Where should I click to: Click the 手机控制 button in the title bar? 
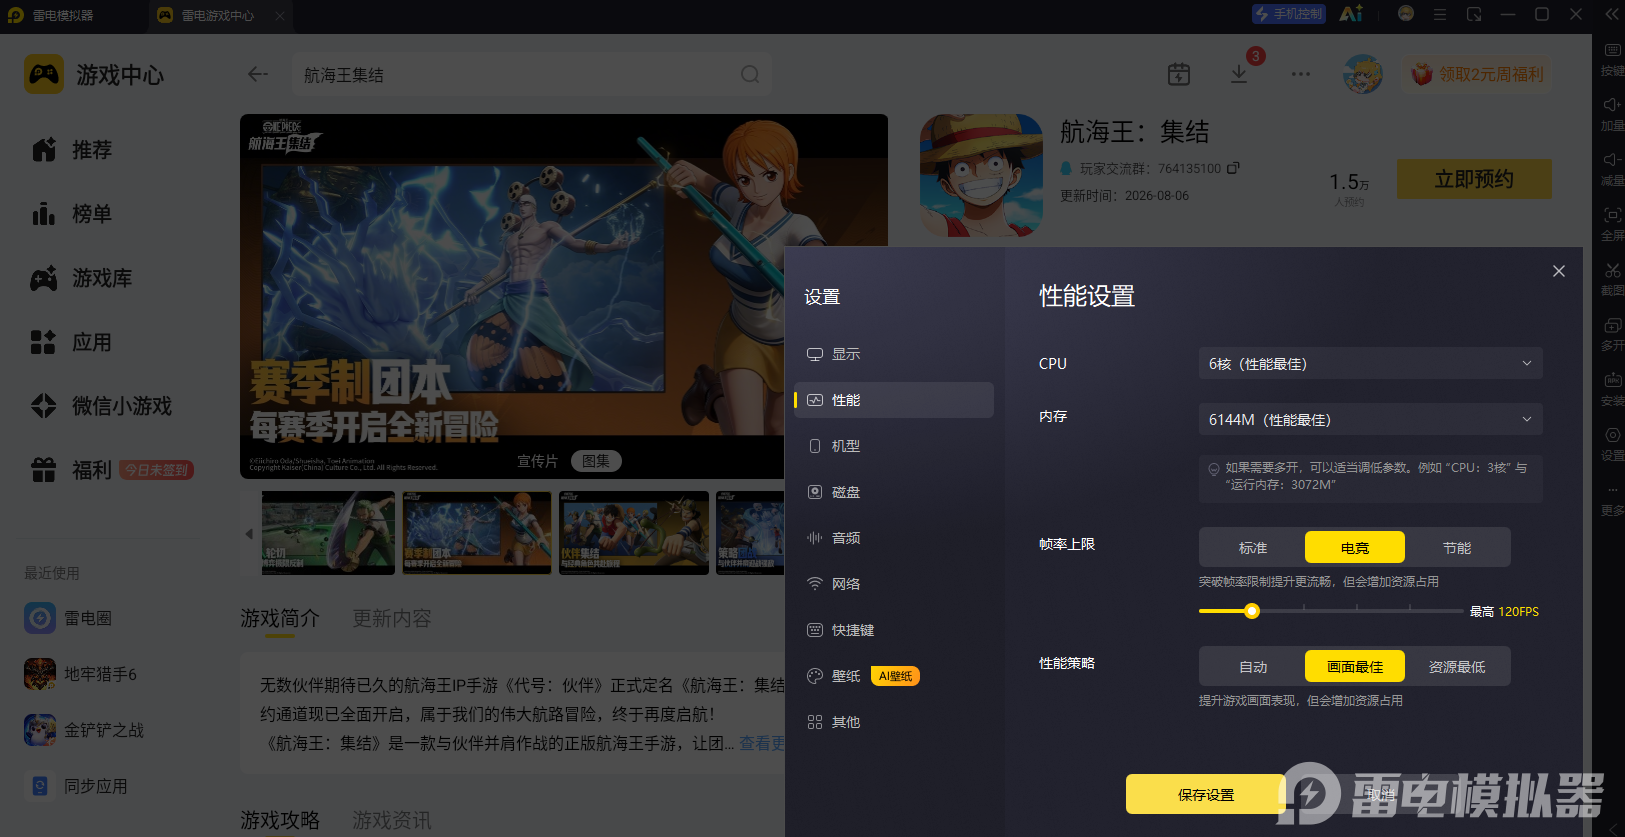1289,14
